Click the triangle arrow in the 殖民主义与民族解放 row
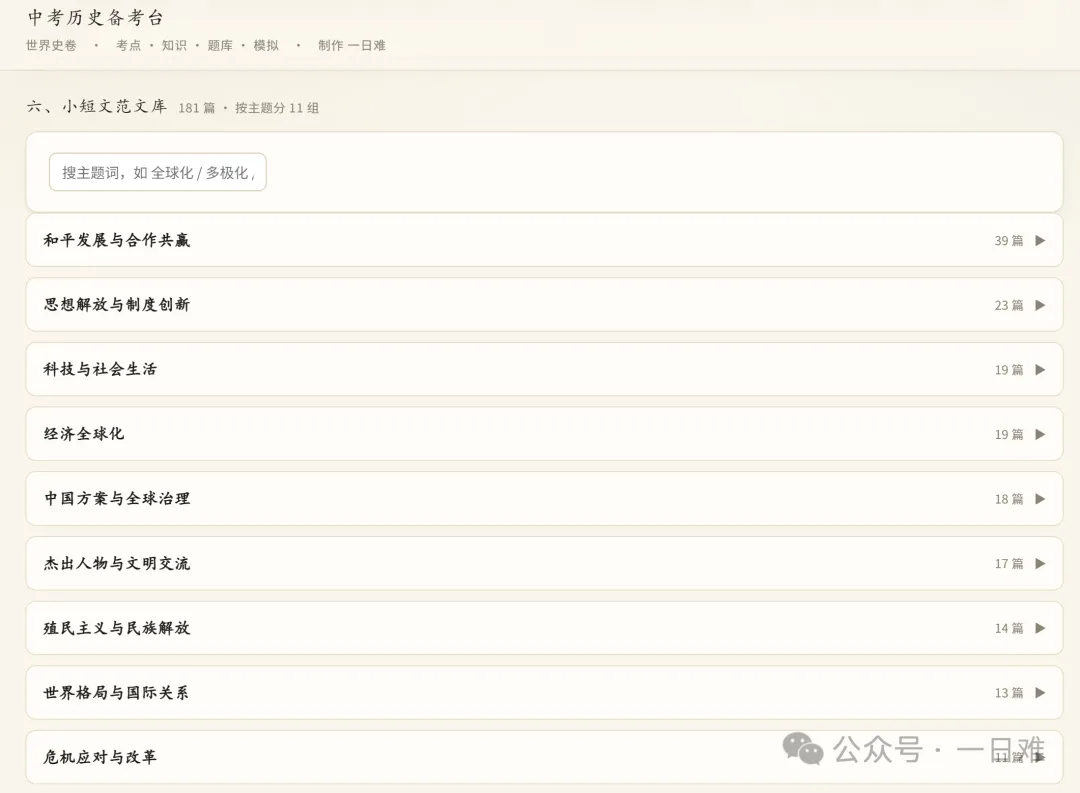Image resolution: width=1080 pixels, height=793 pixels. pos(1040,628)
